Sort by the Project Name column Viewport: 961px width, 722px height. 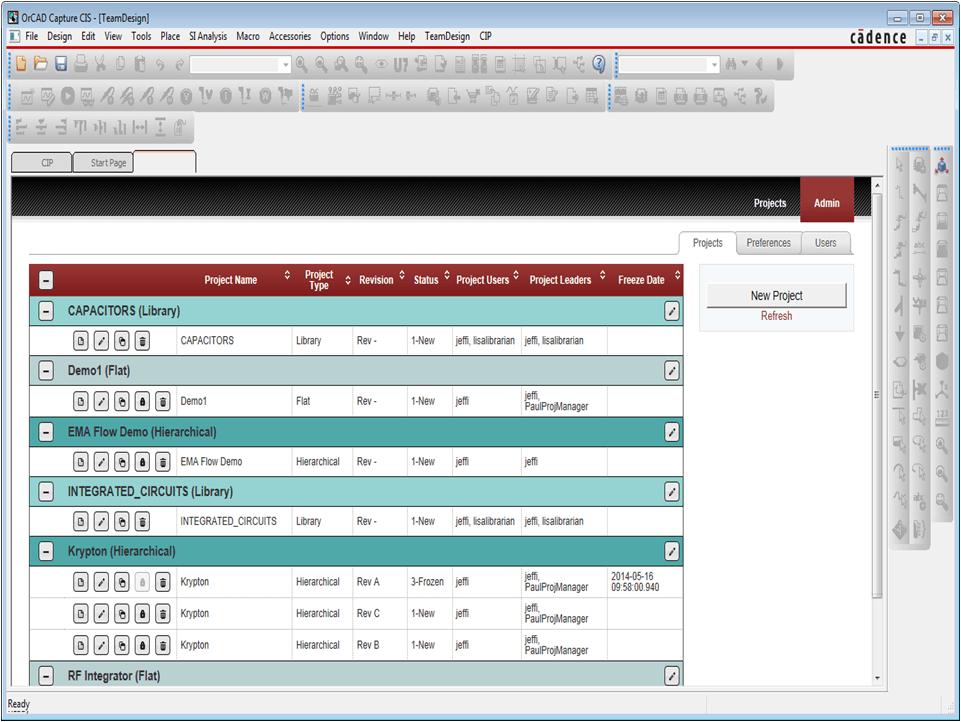(x=231, y=280)
